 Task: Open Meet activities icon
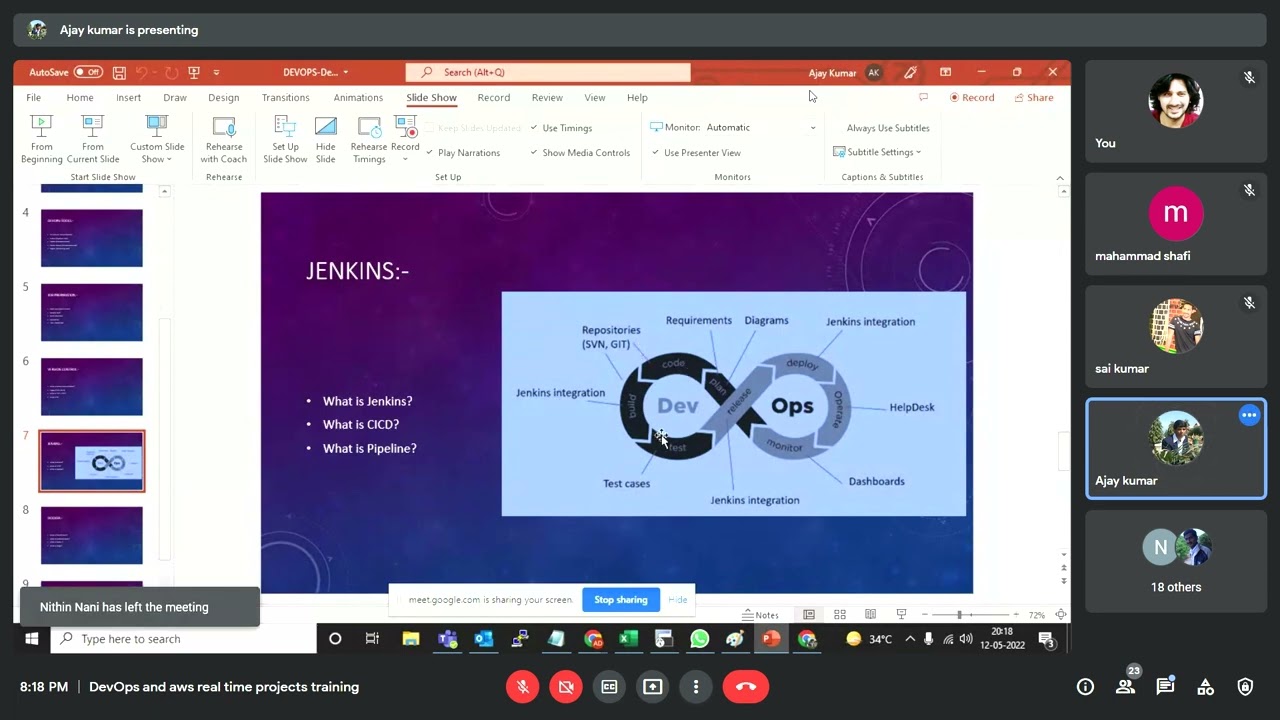(x=1205, y=686)
